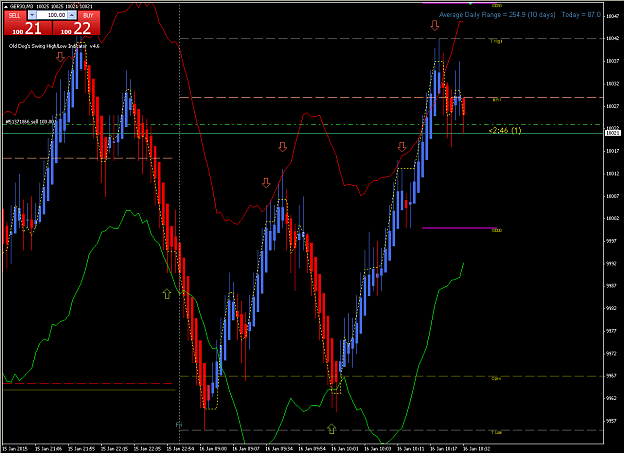
Task: Click the red SELL button
Action: click(x=15, y=16)
